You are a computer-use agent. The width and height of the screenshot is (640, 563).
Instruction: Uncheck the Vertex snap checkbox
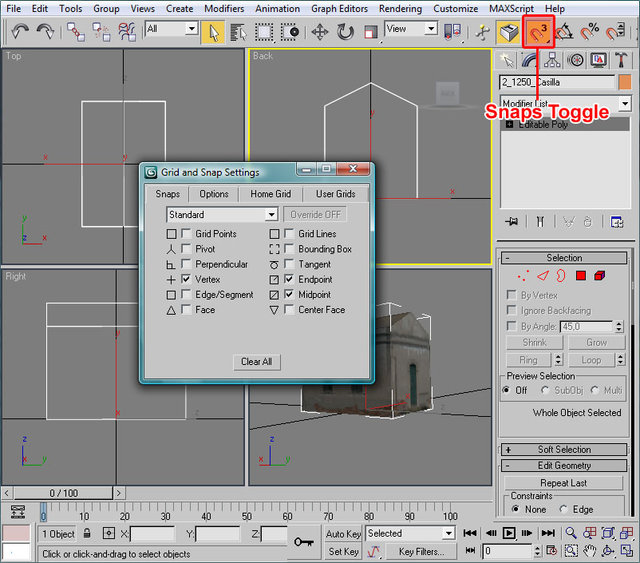[186, 280]
